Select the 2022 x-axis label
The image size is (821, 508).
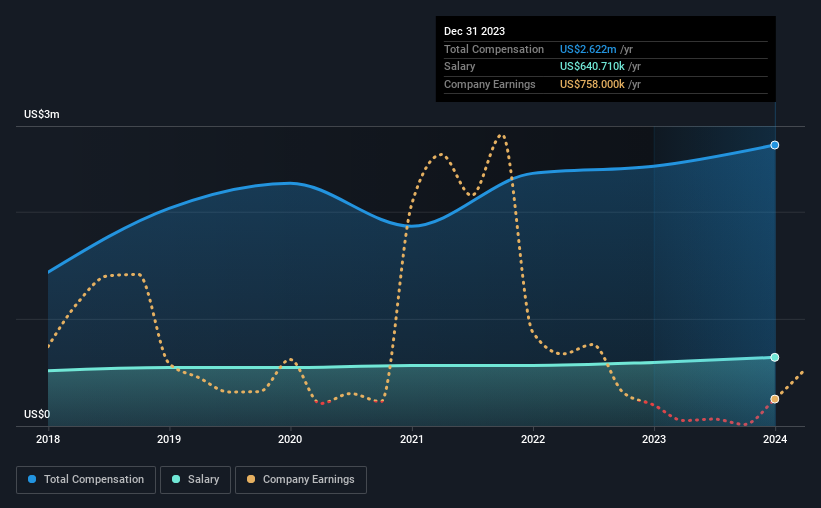(532, 439)
